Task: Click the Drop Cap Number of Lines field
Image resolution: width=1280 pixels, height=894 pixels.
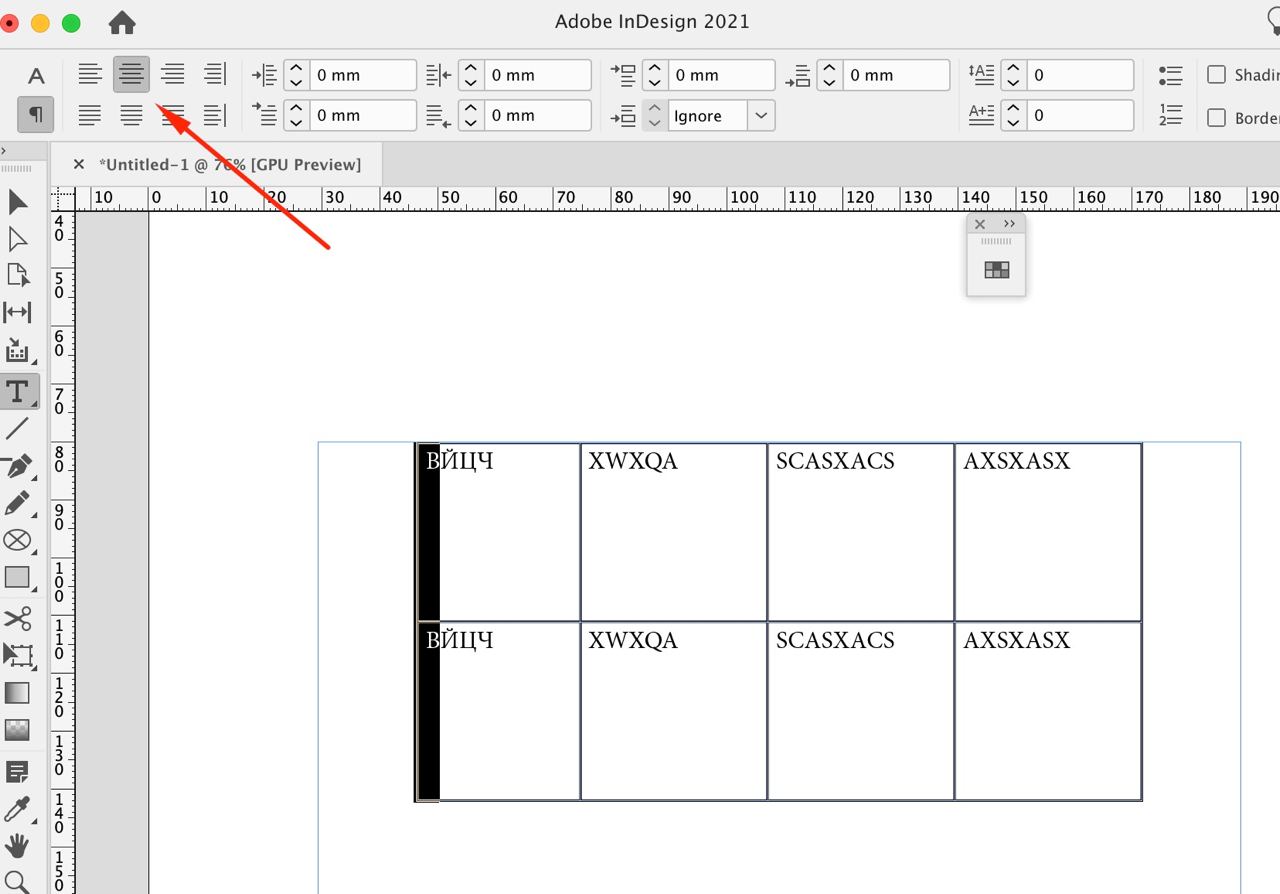Action: [1081, 75]
